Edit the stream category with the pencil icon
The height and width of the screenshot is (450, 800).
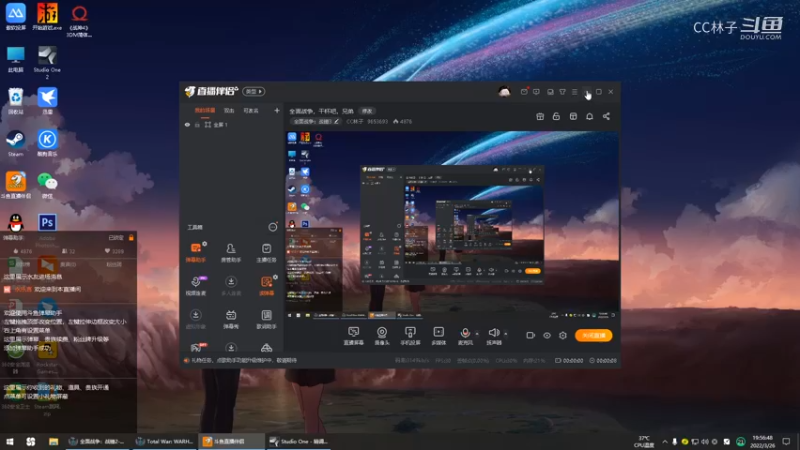(x=336, y=121)
